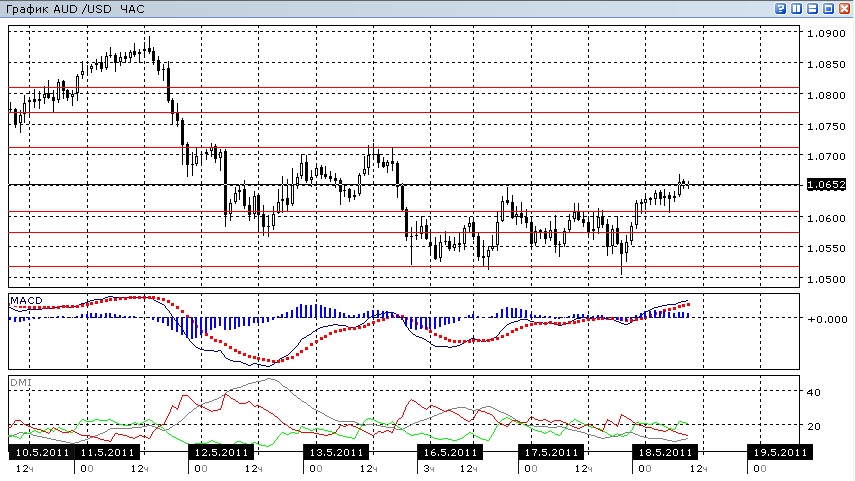Click the DMI indicator label
The width and height of the screenshot is (855, 481).
point(21,382)
